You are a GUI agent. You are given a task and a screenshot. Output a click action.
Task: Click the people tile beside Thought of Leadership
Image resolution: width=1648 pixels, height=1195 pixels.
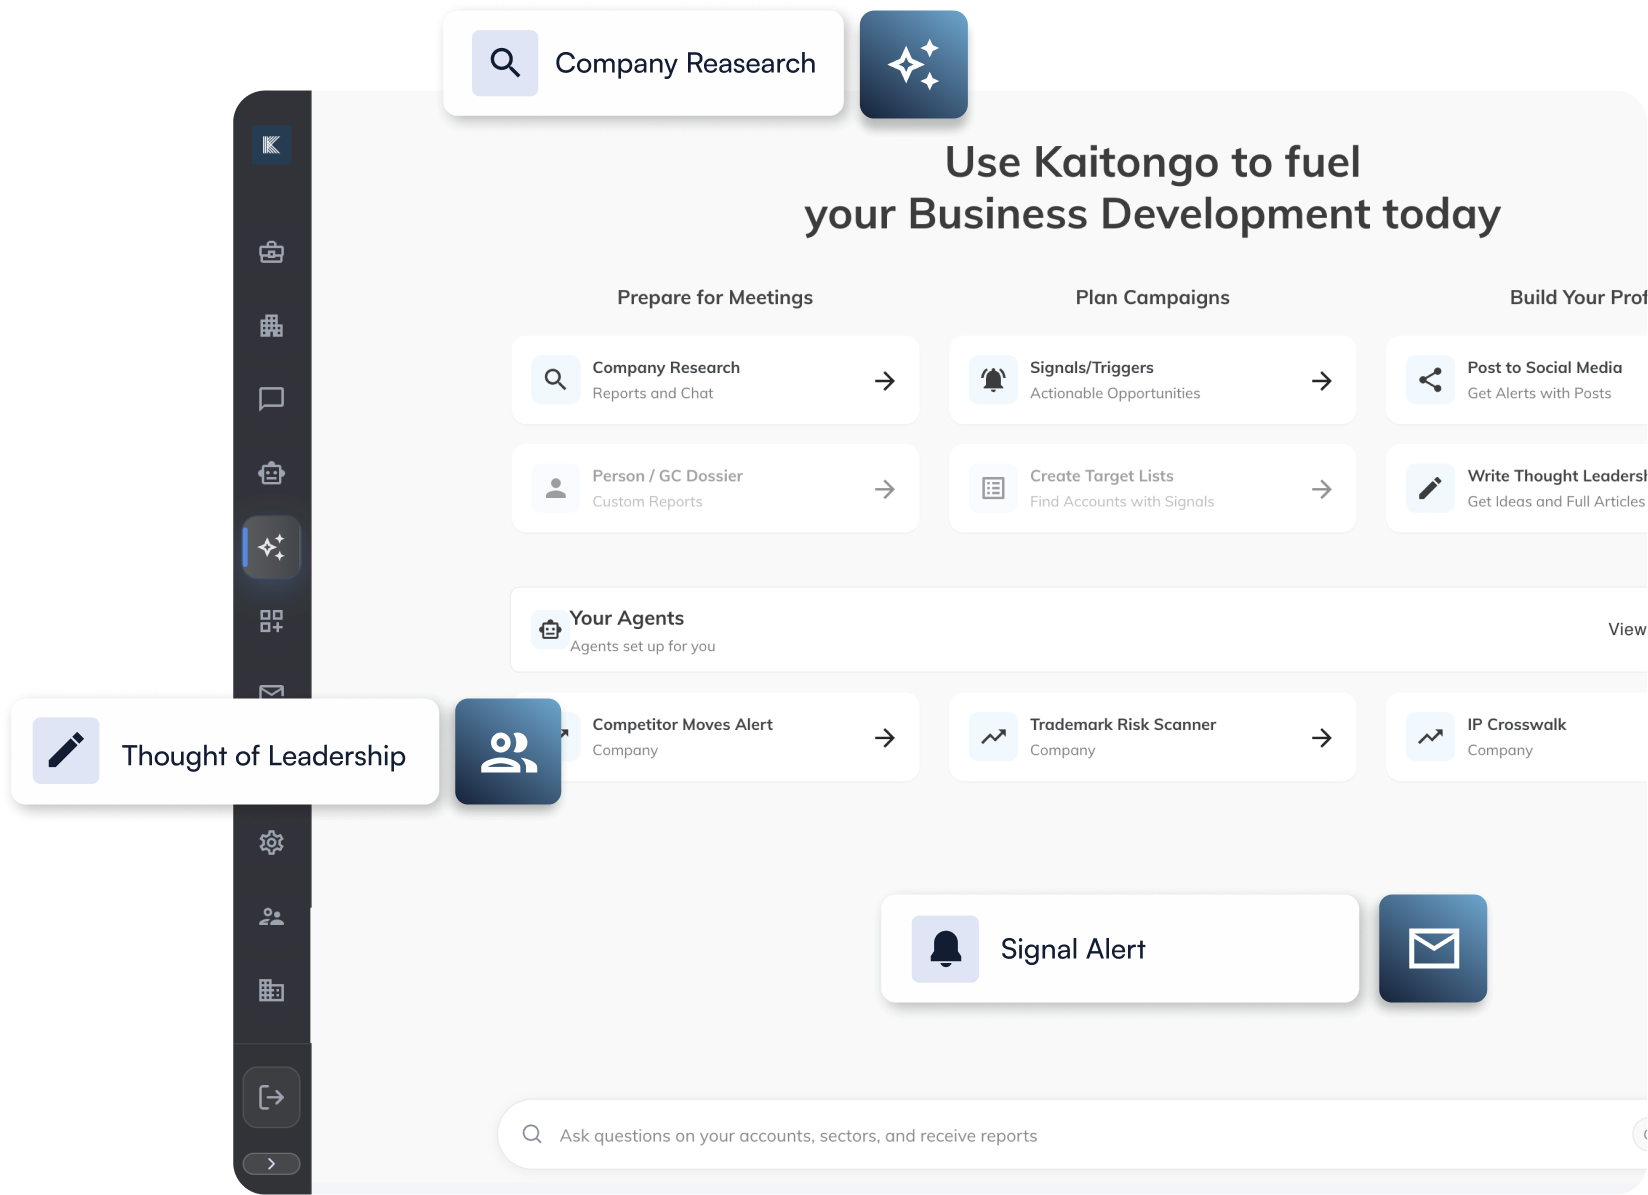[508, 751]
